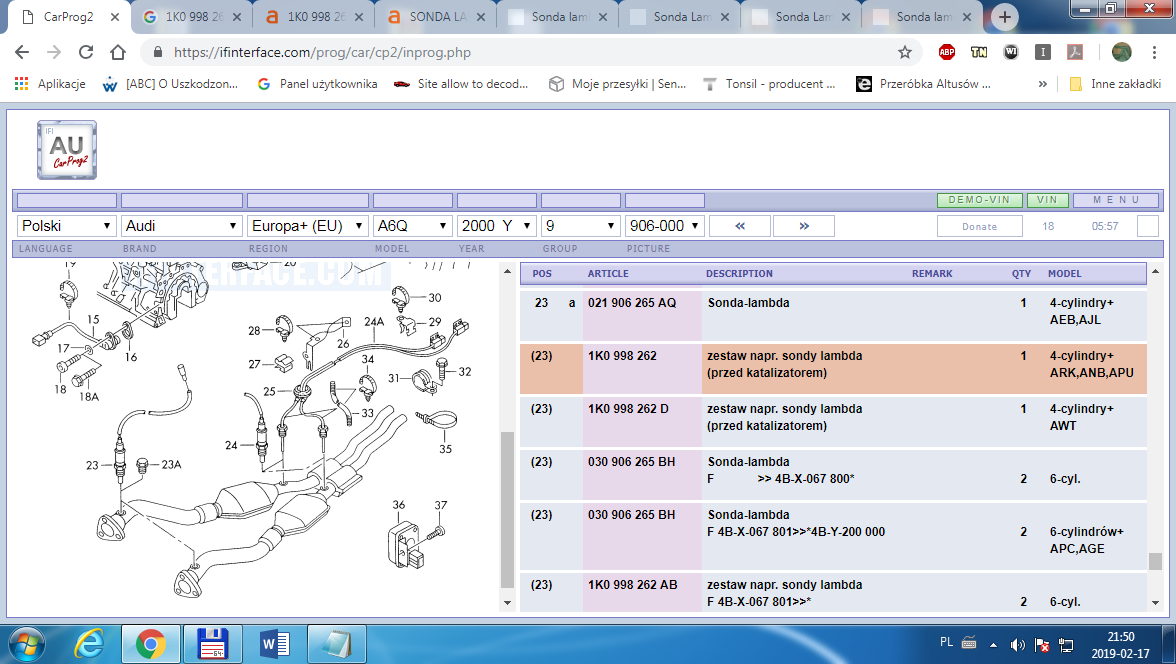Viewport: 1176px width, 664px height.
Task: Reload the page
Action: point(86,52)
